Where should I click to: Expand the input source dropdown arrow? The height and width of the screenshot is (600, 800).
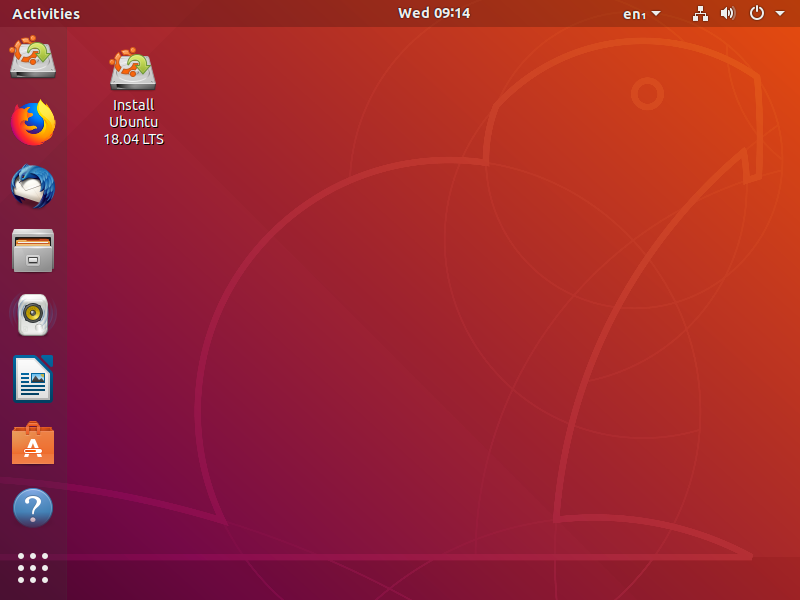656,14
